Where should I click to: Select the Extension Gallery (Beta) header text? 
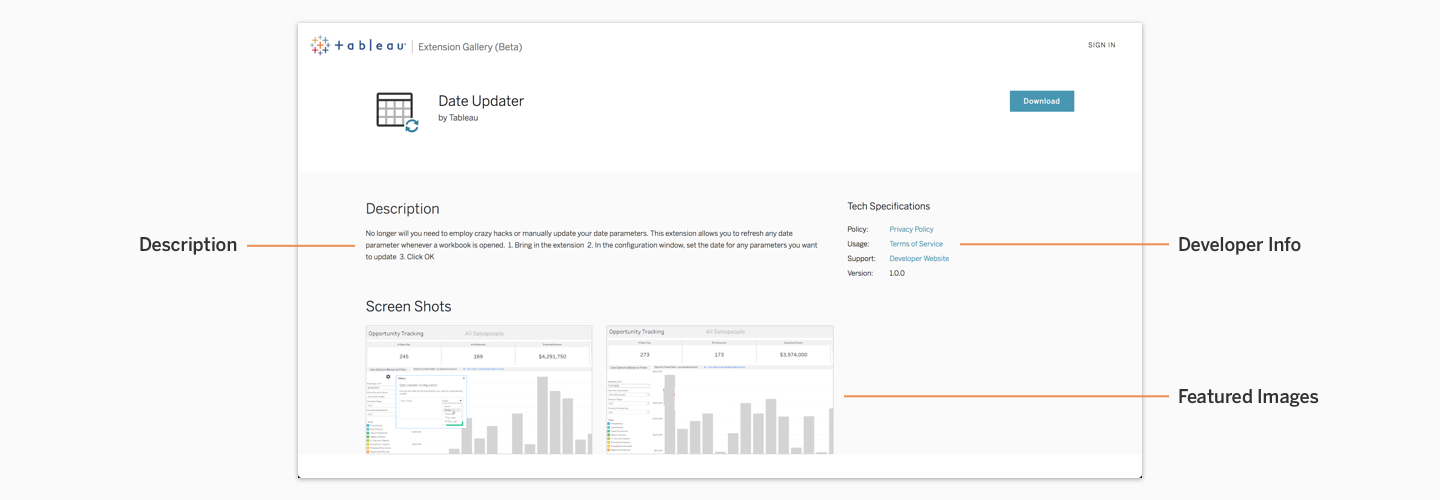[470, 47]
